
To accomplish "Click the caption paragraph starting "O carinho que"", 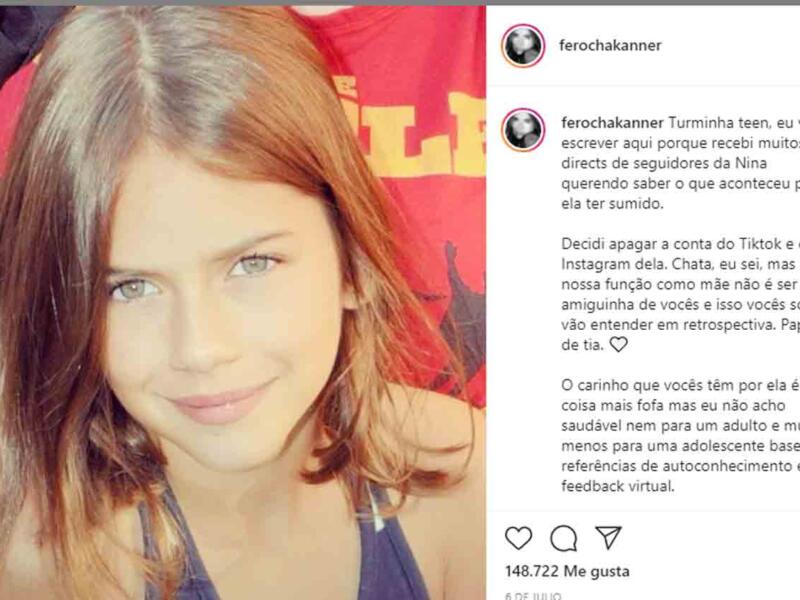I will pyautogui.click(x=681, y=435).
